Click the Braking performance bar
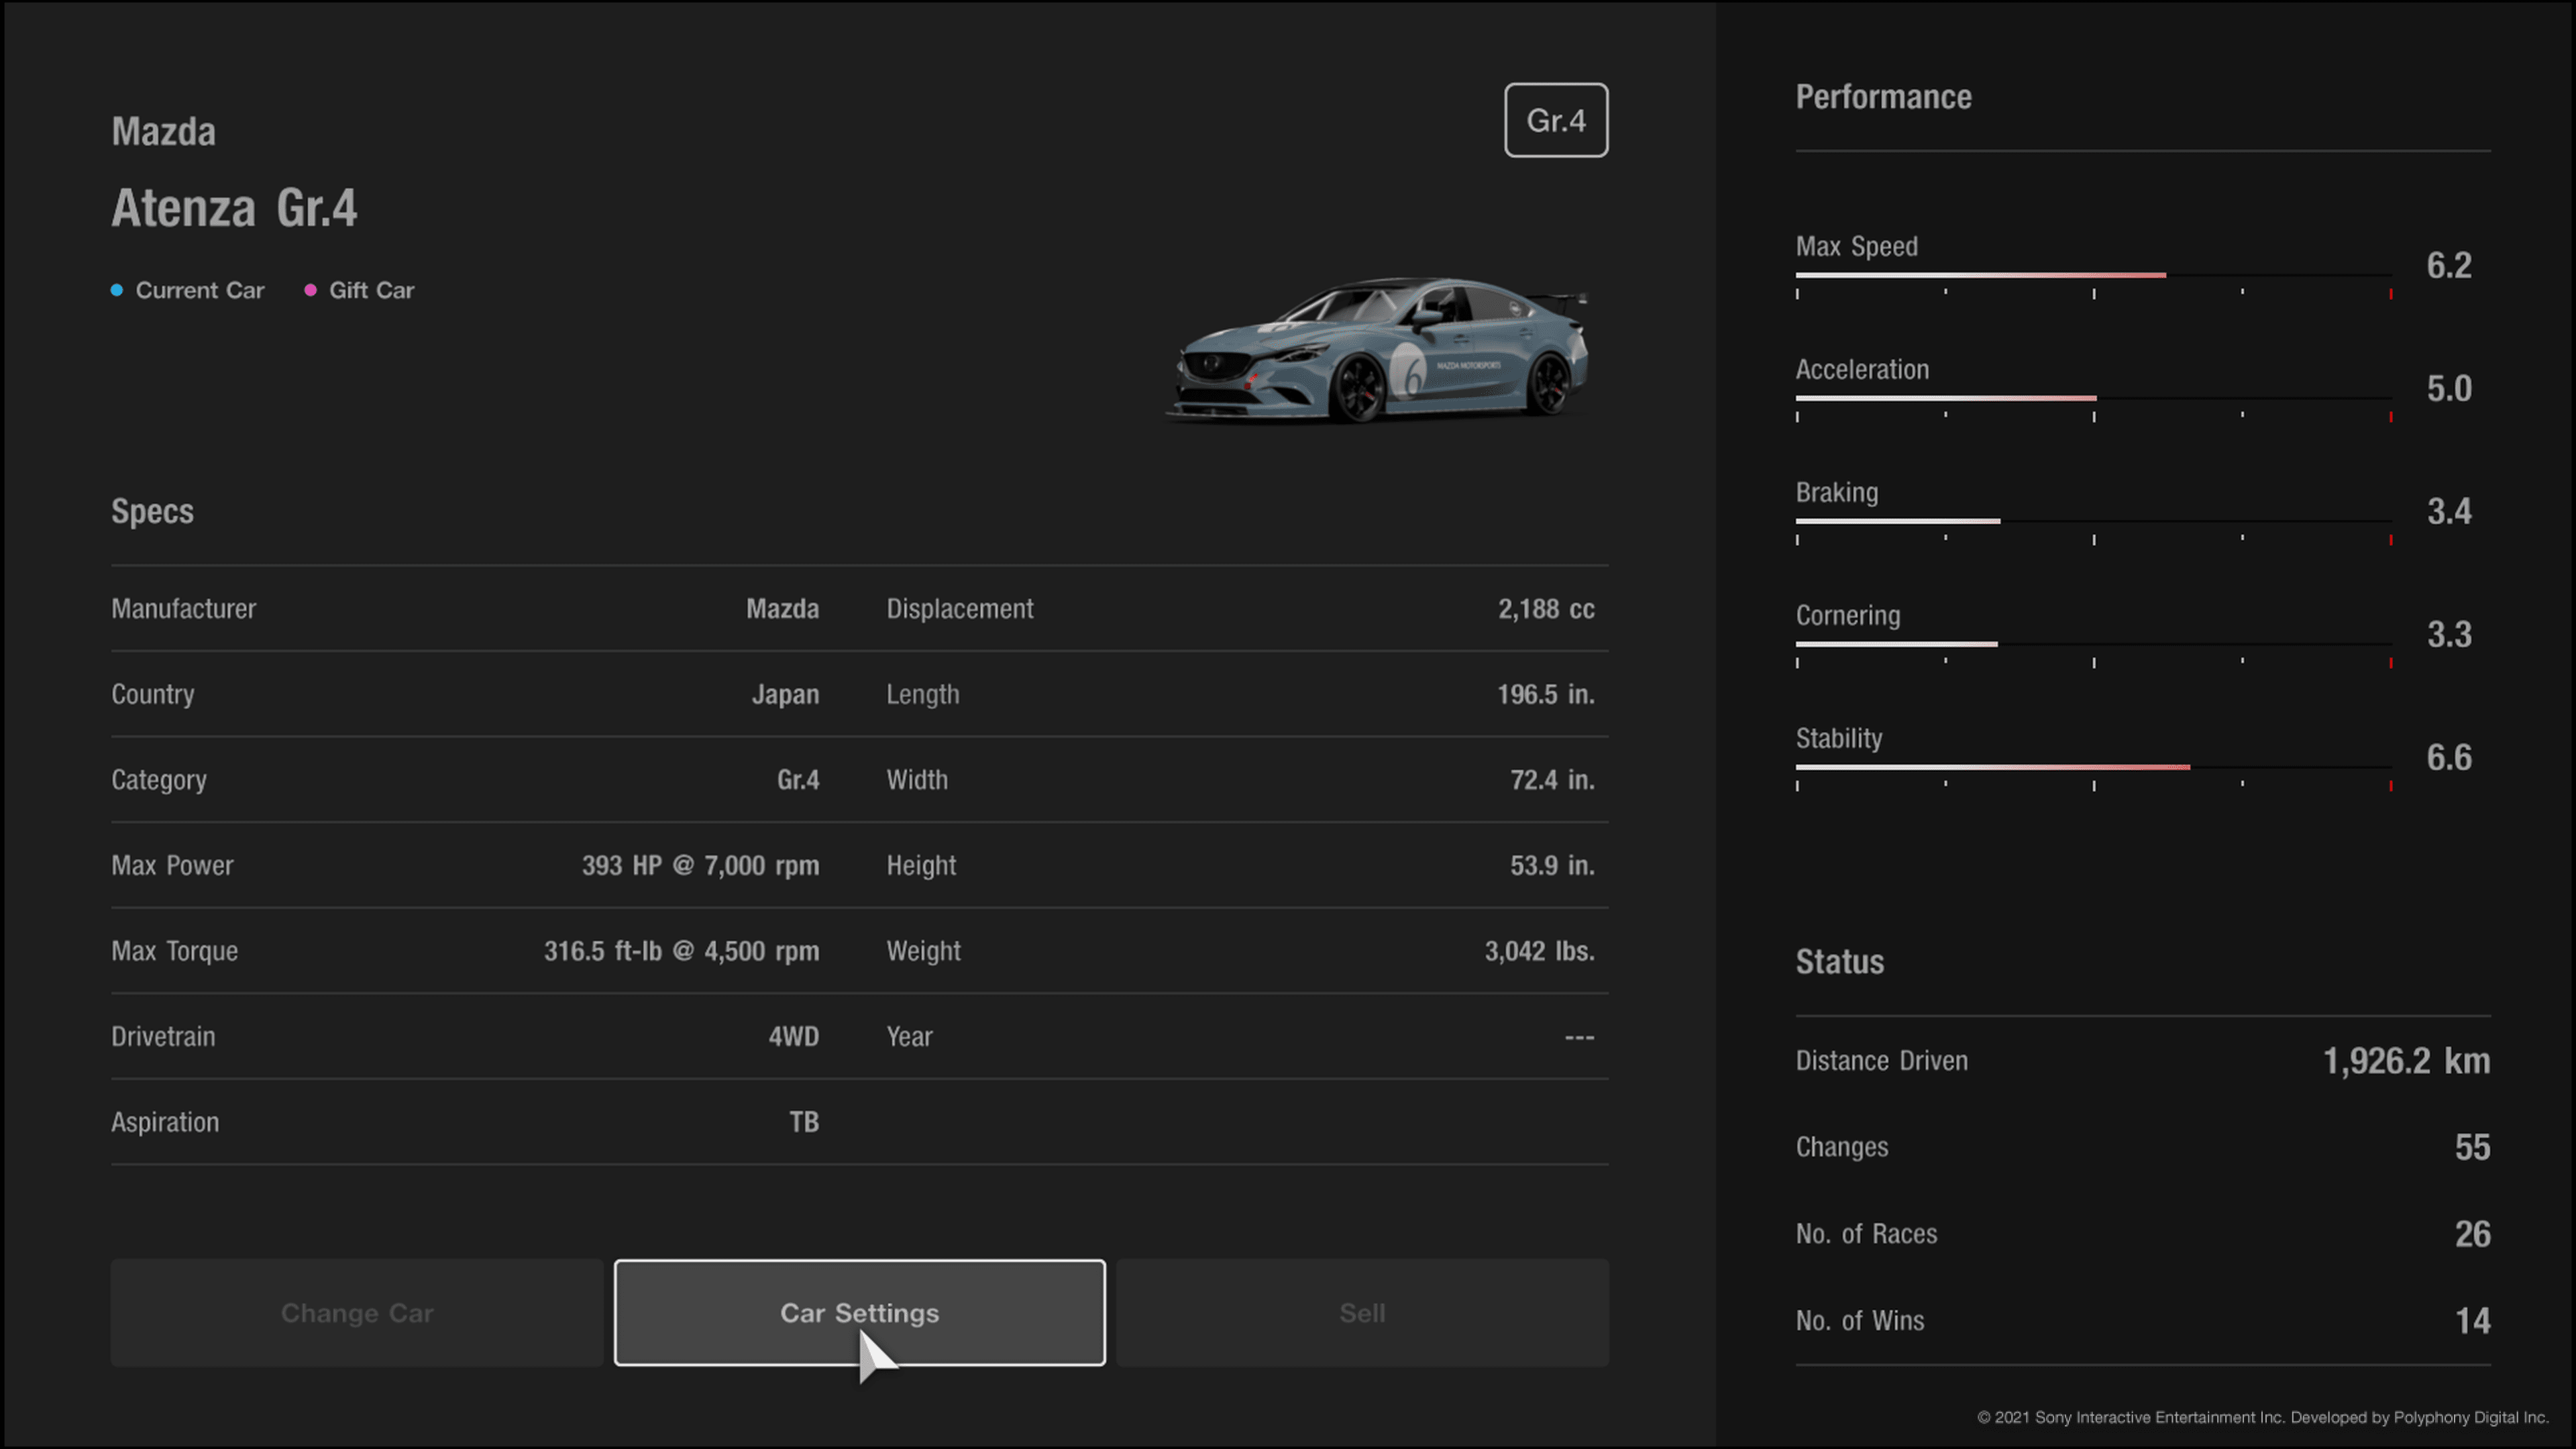Viewport: 2576px width, 1449px height. point(2093,522)
